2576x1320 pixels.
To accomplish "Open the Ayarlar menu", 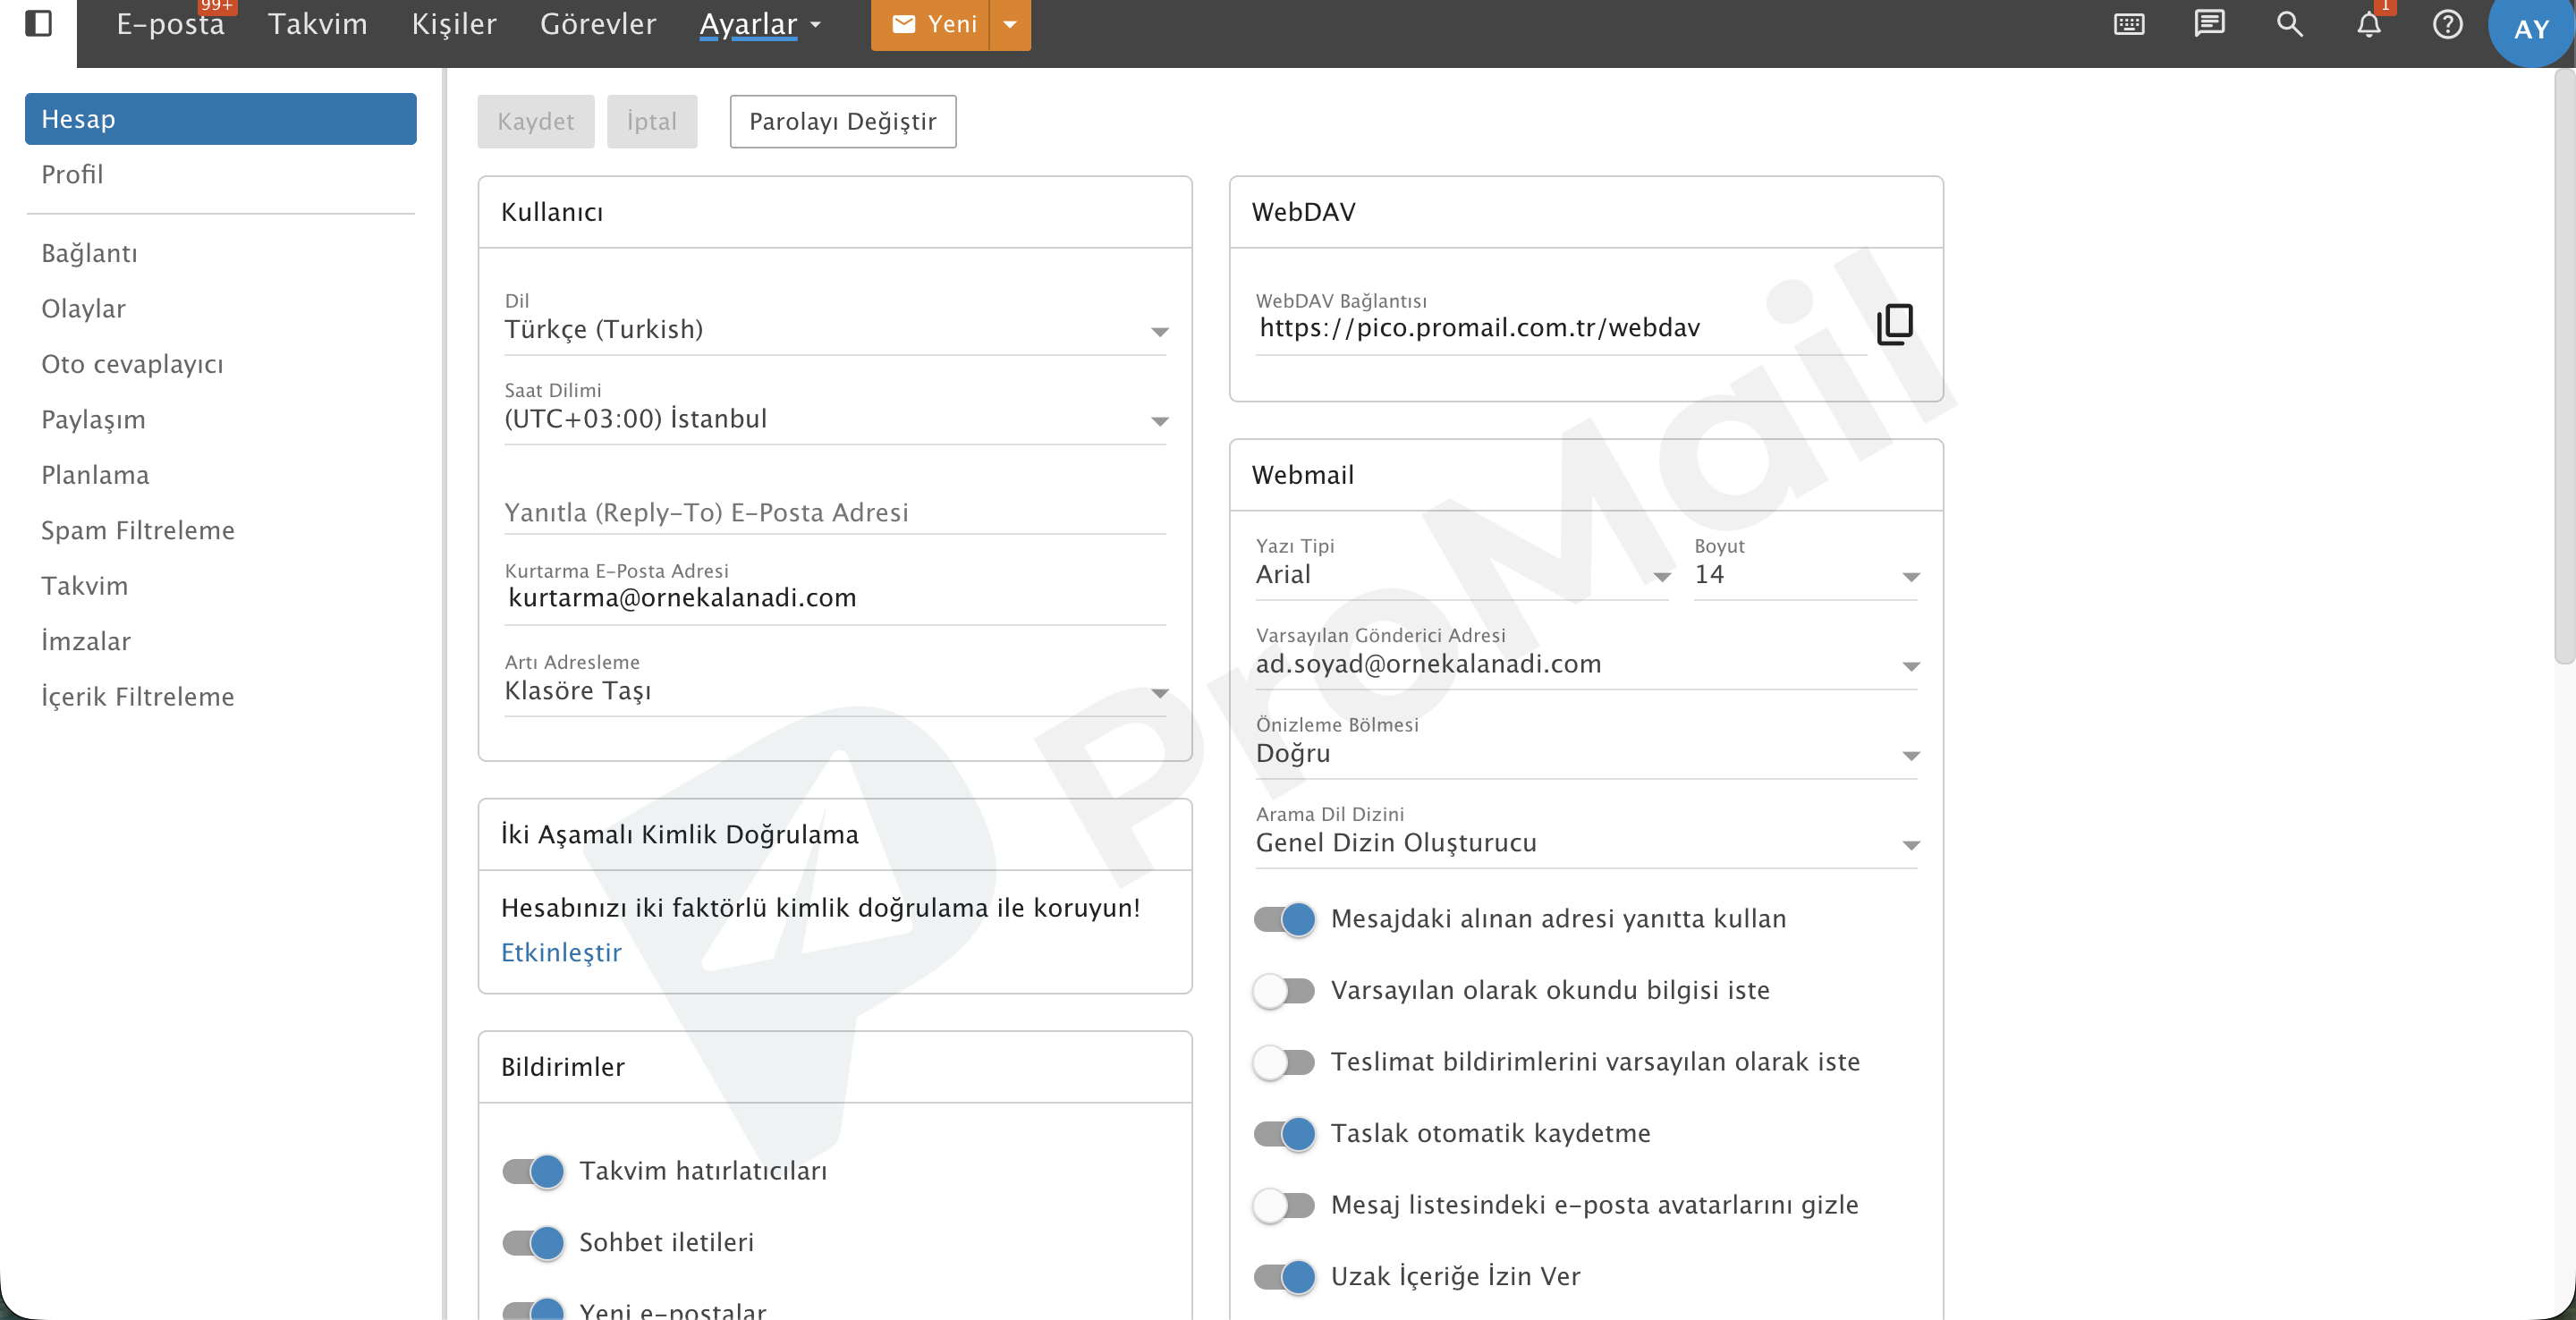I will click(759, 24).
